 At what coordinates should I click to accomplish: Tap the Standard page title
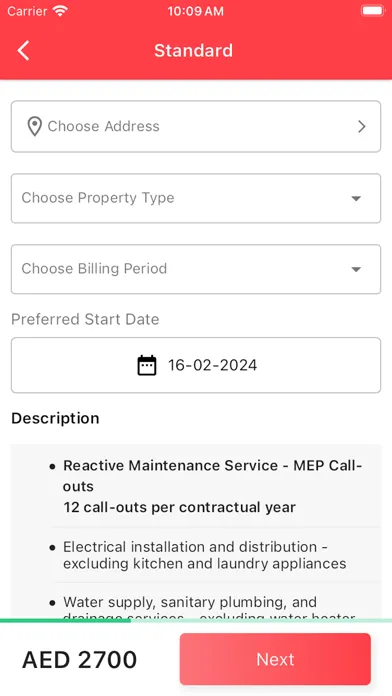(193, 50)
